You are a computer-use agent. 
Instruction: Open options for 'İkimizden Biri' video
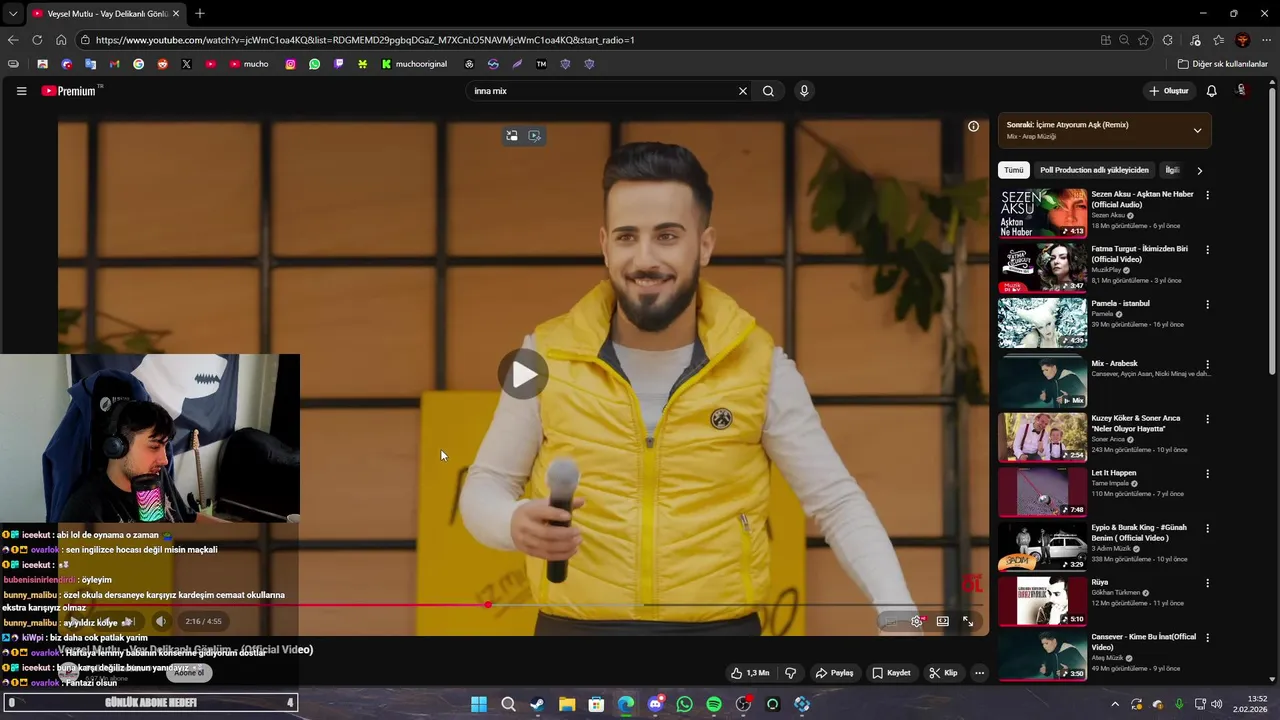pos(1207,250)
